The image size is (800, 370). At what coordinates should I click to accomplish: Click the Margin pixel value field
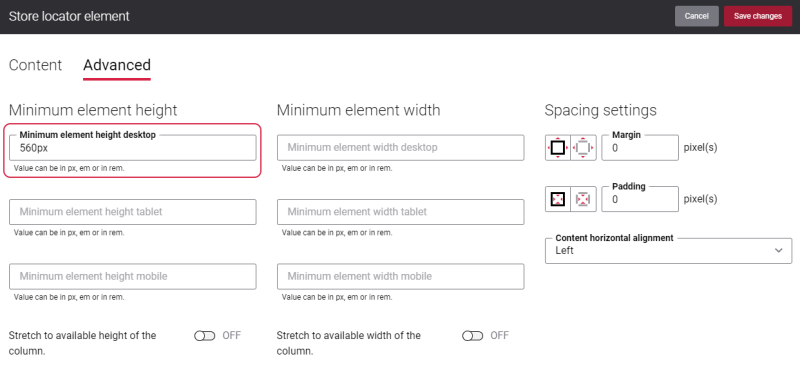tap(640, 148)
